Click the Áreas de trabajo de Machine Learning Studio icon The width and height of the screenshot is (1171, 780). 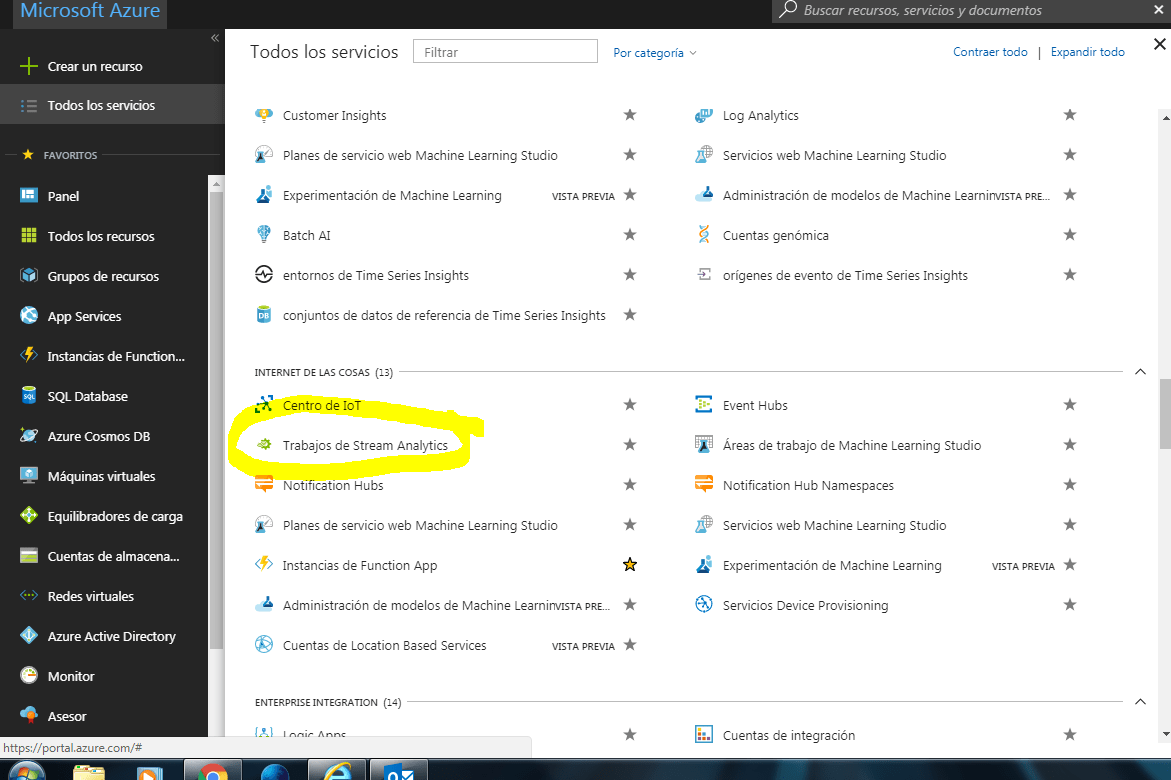703,445
